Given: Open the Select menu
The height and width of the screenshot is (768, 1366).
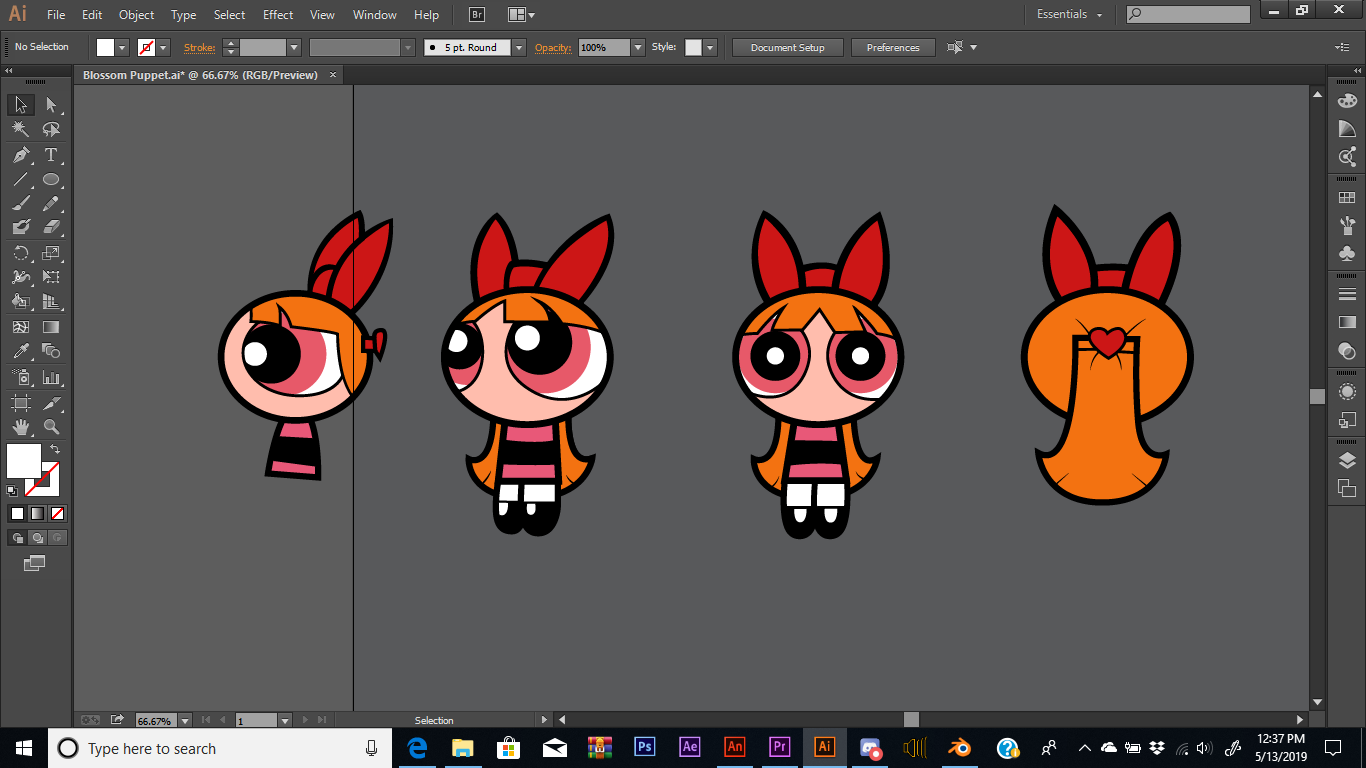Looking at the screenshot, I should click(x=229, y=15).
